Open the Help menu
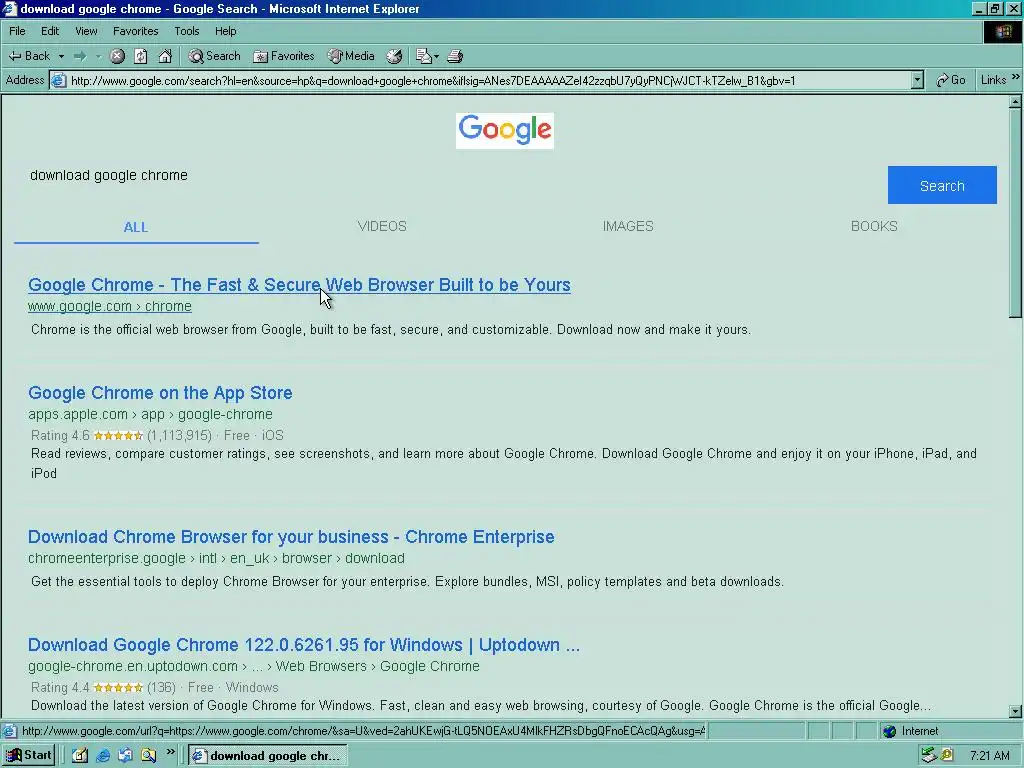 pyautogui.click(x=225, y=31)
